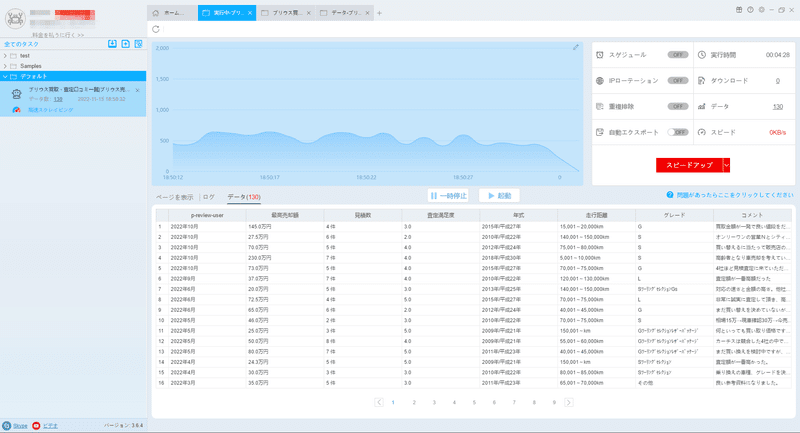Click the YouTube video icon at bottom left
800x433 pixels.
click(36, 425)
